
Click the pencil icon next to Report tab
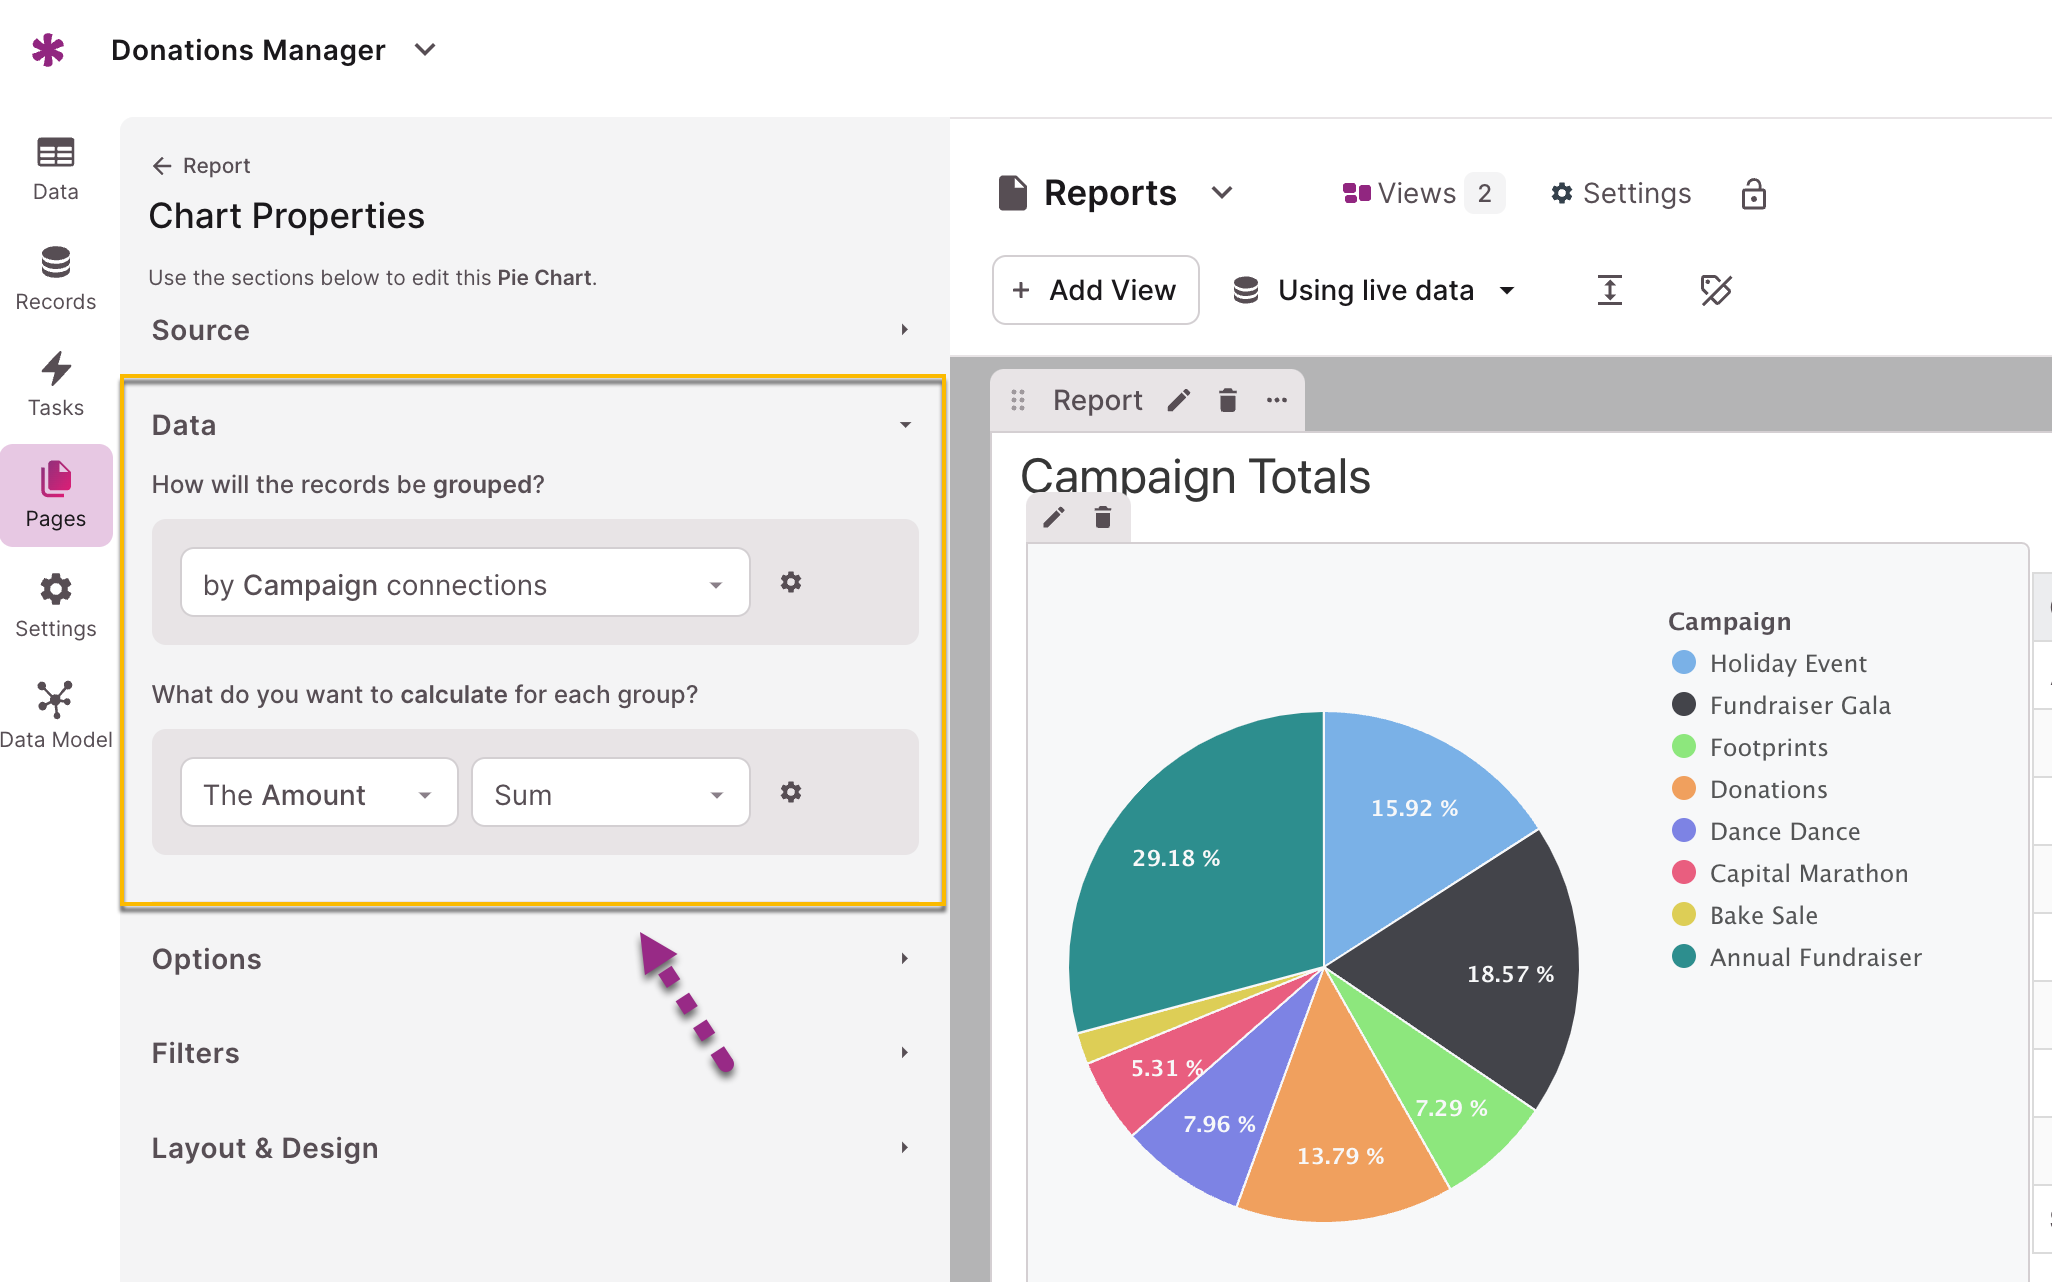pyautogui.click(x=1179, y=400)
